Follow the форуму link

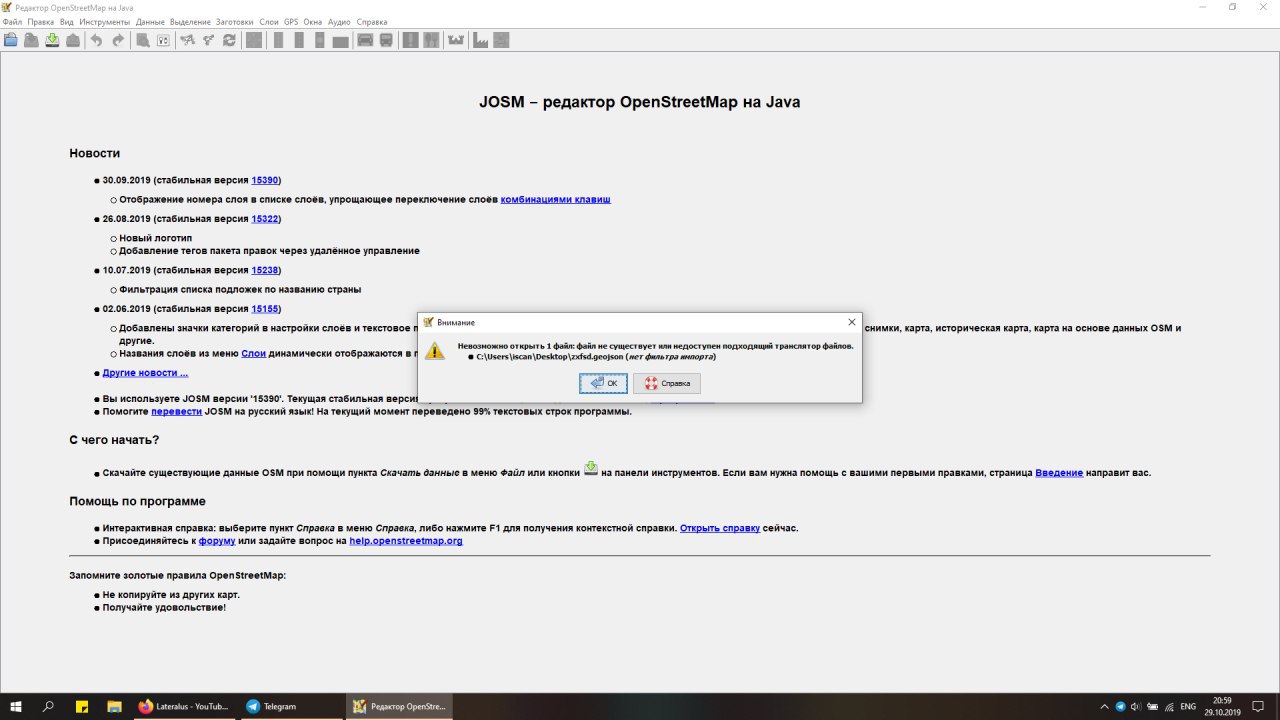coord(217,541)
